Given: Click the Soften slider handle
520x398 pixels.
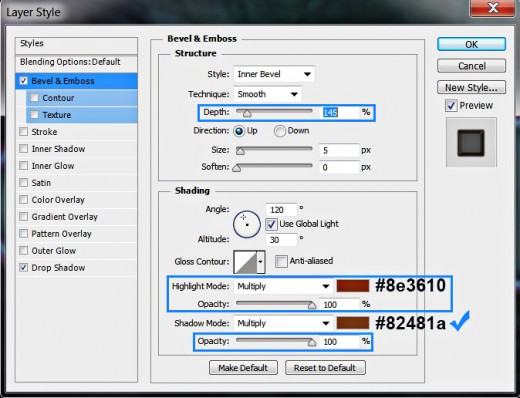Looking at the screenshot, I should pyautogui.click(x=237, y=168).
